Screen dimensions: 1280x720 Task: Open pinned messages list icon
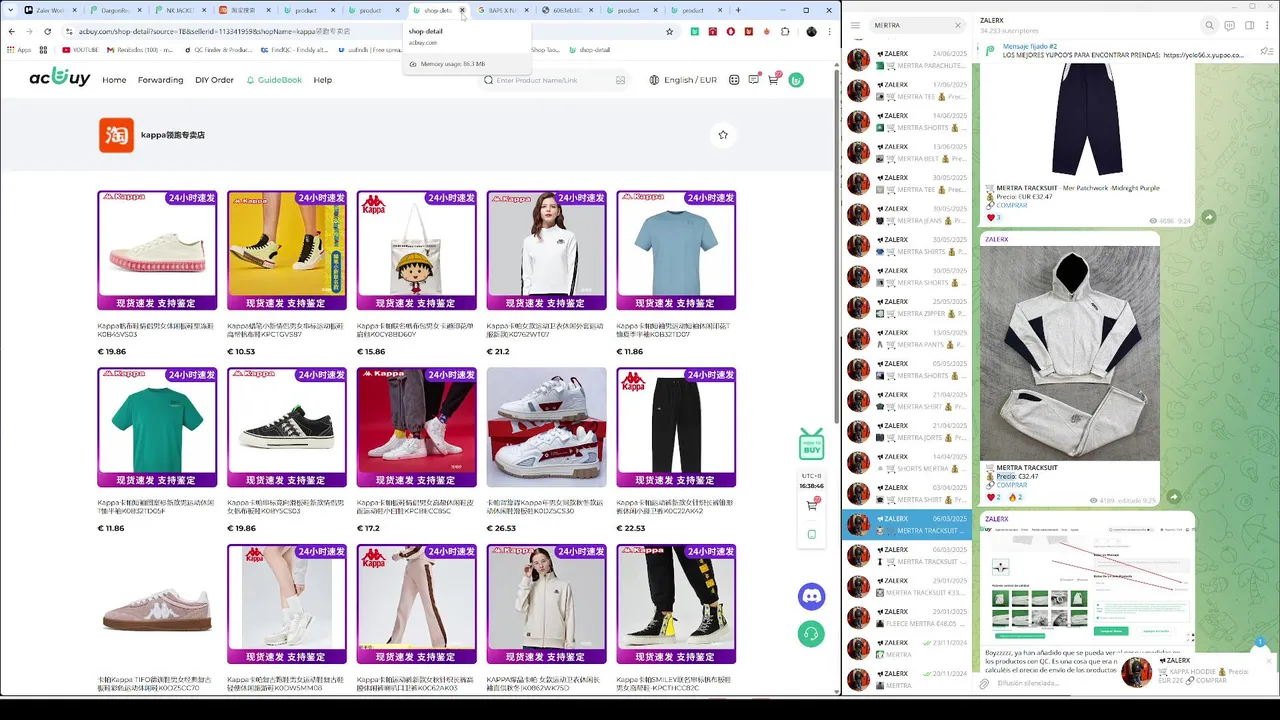pyautogui.click(x=1266, y=50)
